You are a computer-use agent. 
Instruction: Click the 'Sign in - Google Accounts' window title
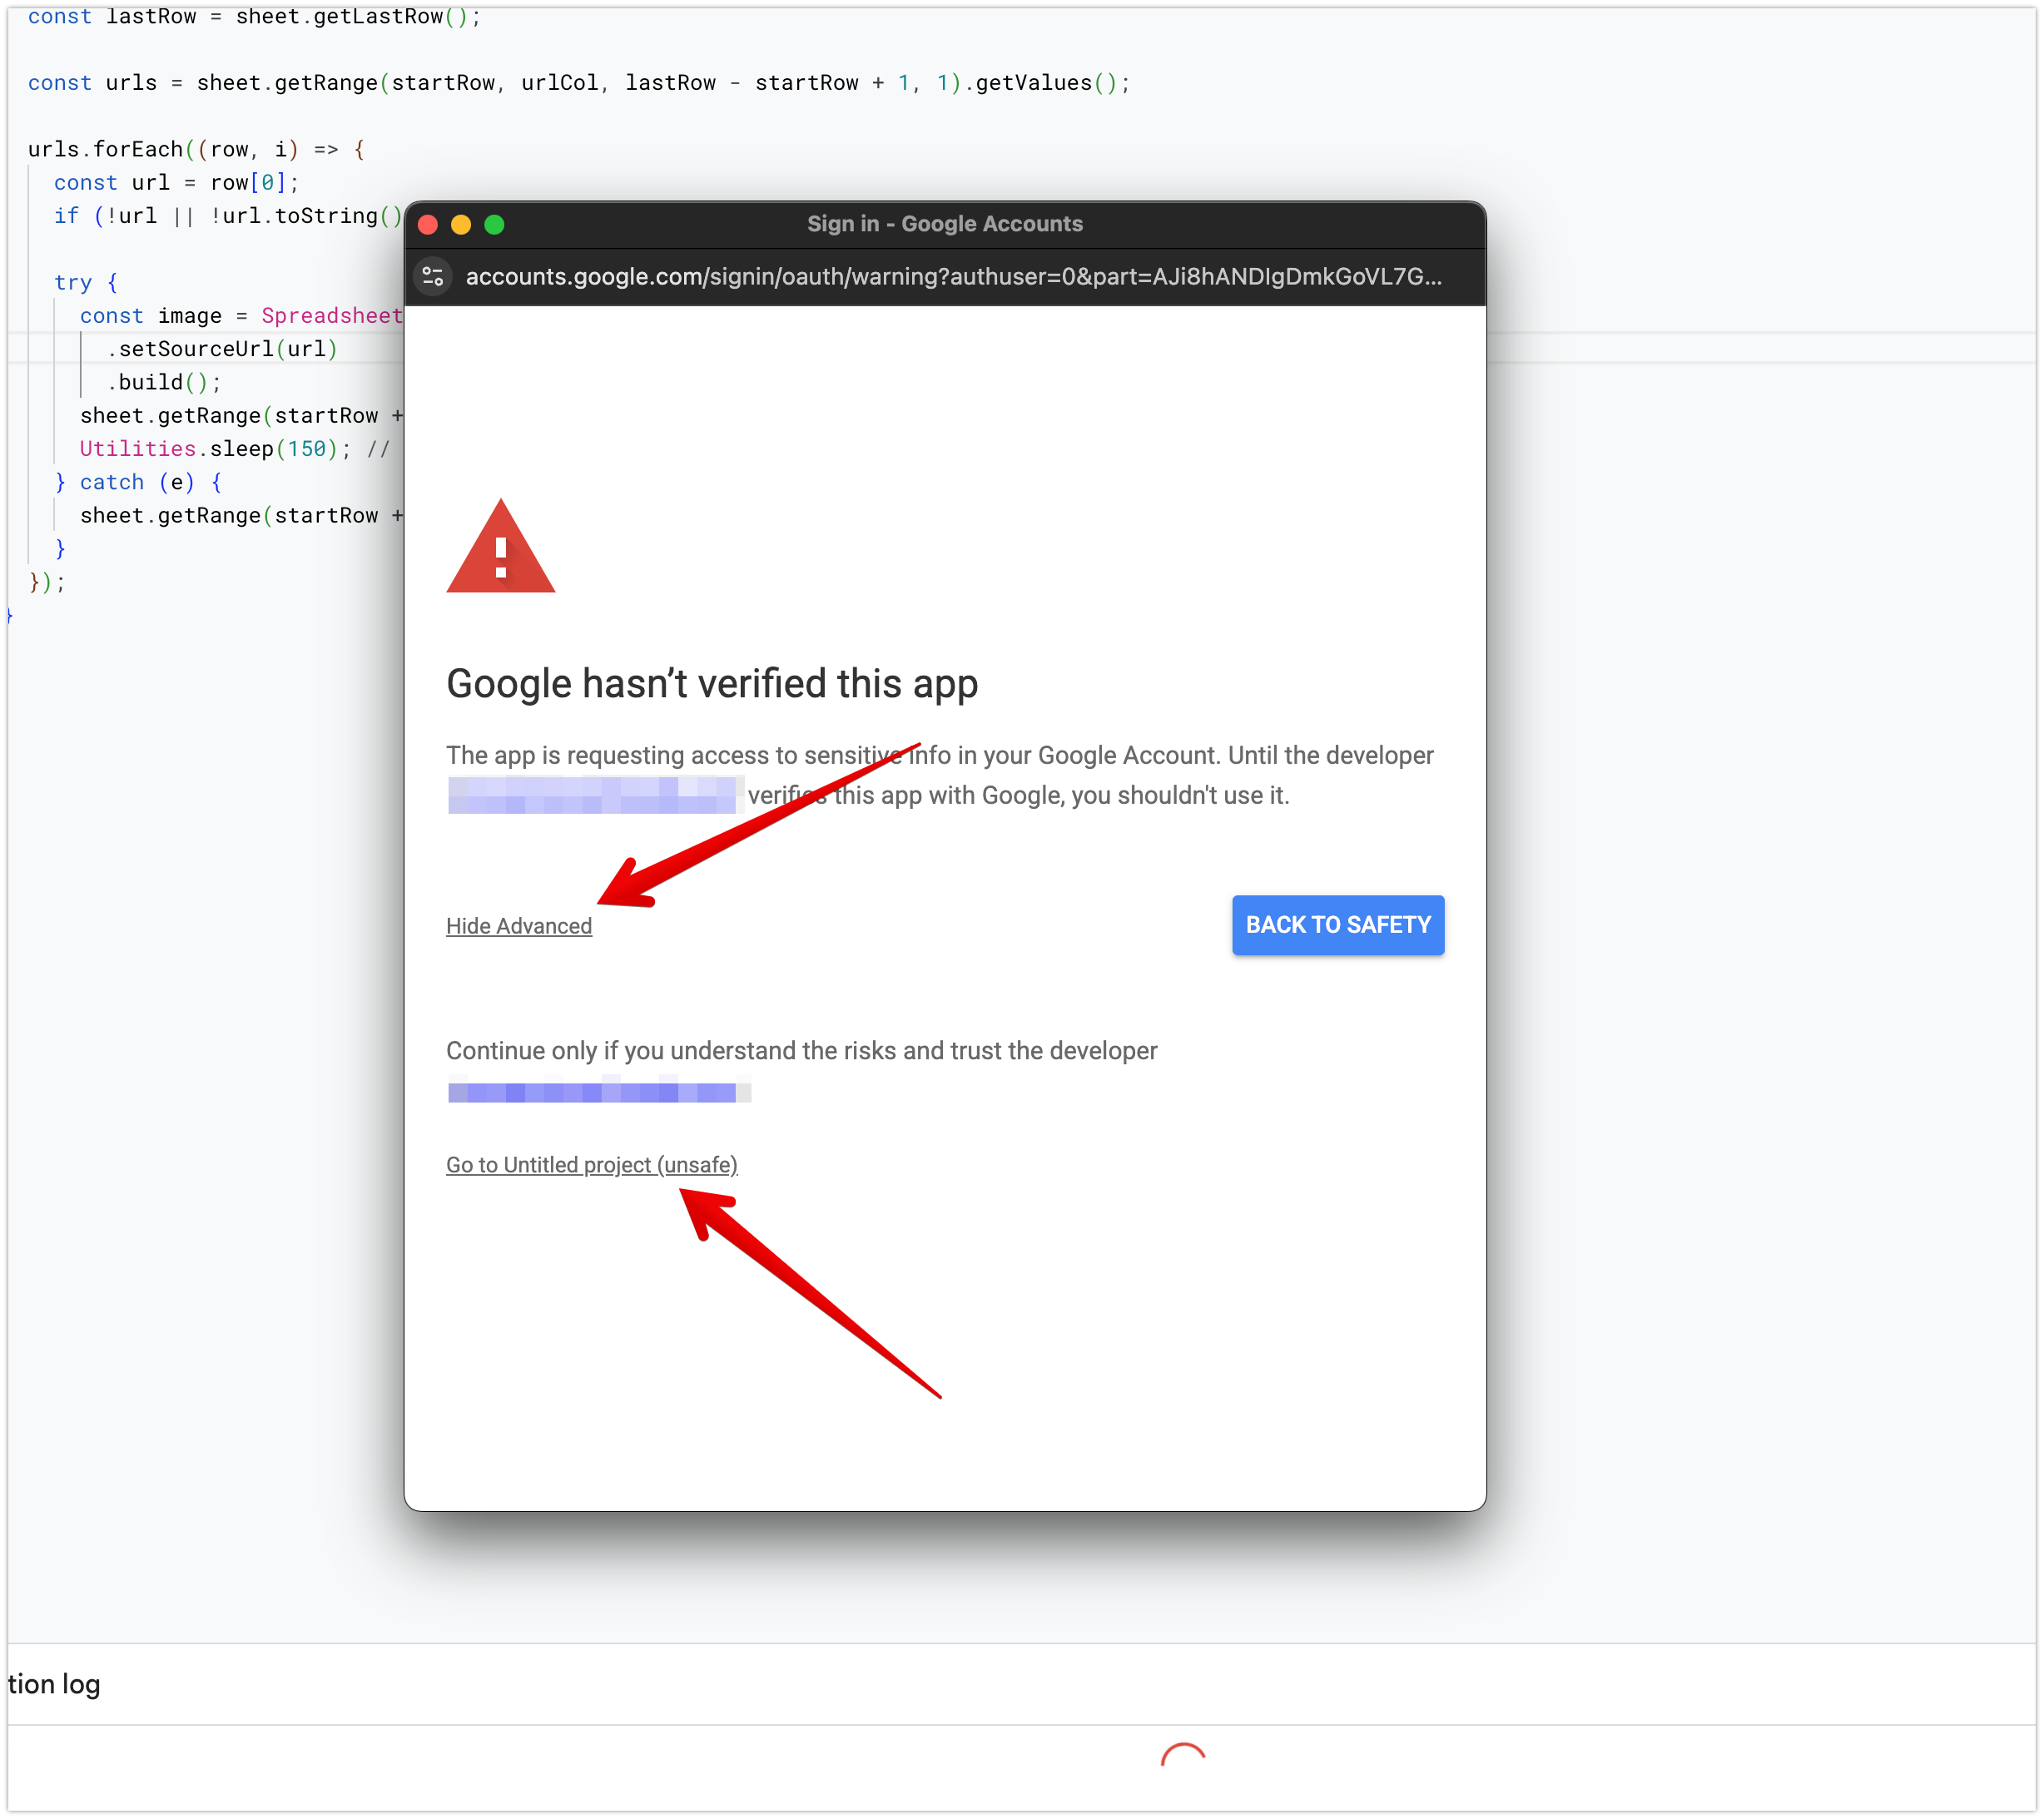[x=944, y=224]
